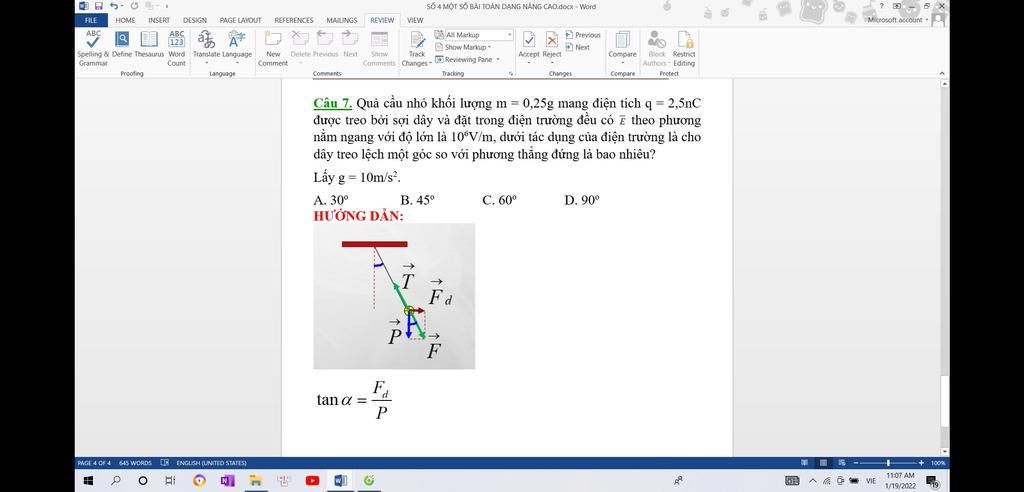Switch to Print Layout view
This screenshot has width=1024, height=492.
[825, 463]
